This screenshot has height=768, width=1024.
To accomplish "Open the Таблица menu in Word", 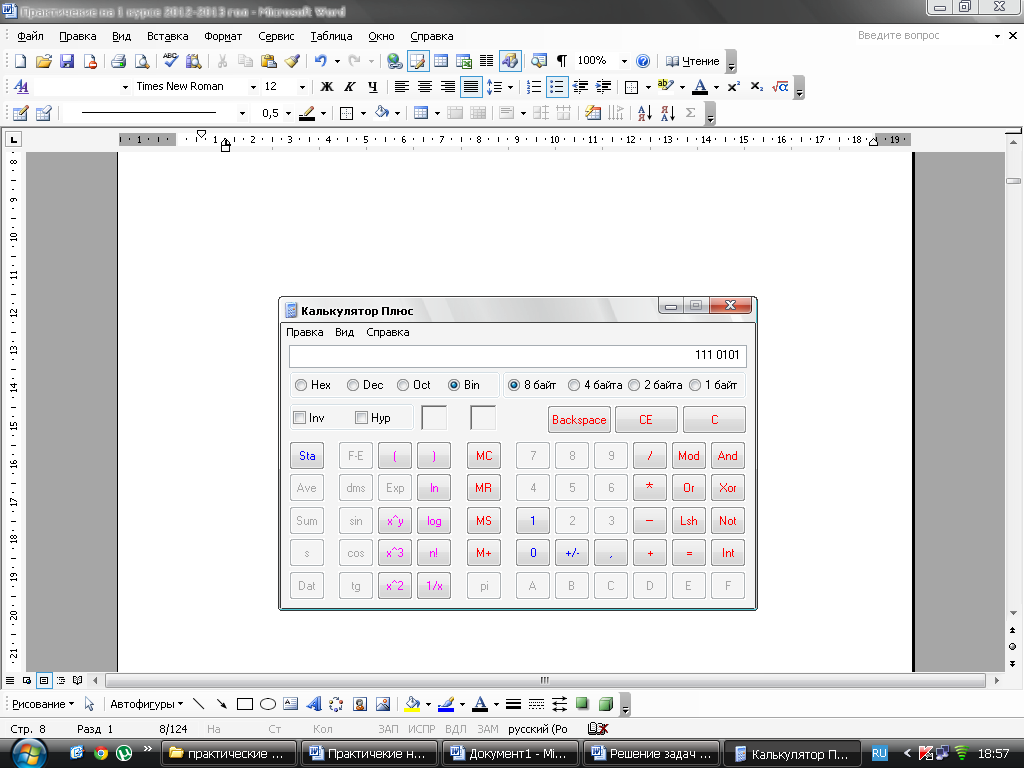I will [x=331, y=37].
